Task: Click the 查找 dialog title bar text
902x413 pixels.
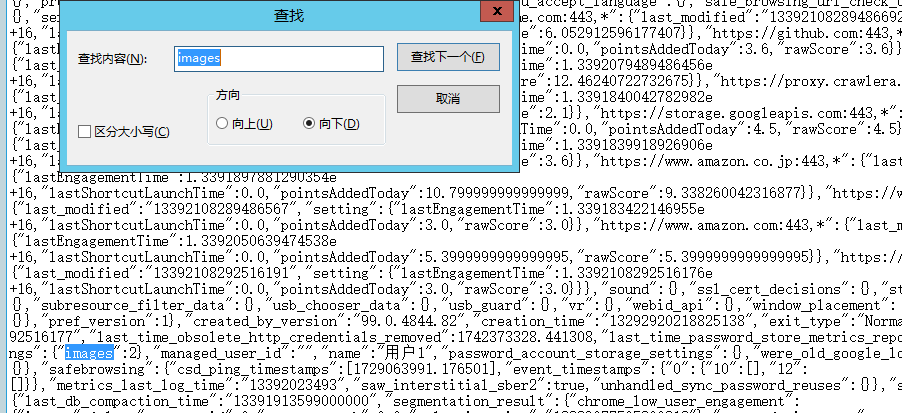Action: pos(289,16)
